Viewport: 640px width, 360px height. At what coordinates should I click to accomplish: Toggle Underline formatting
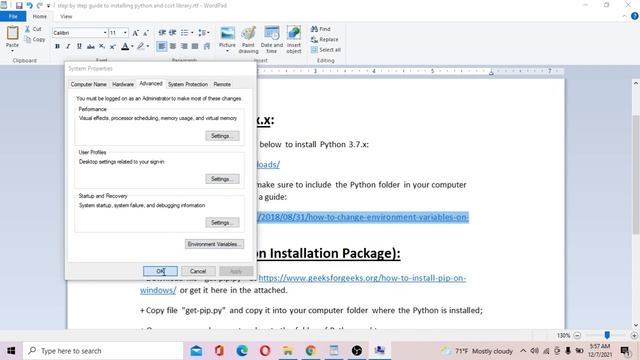coord(79,46)
